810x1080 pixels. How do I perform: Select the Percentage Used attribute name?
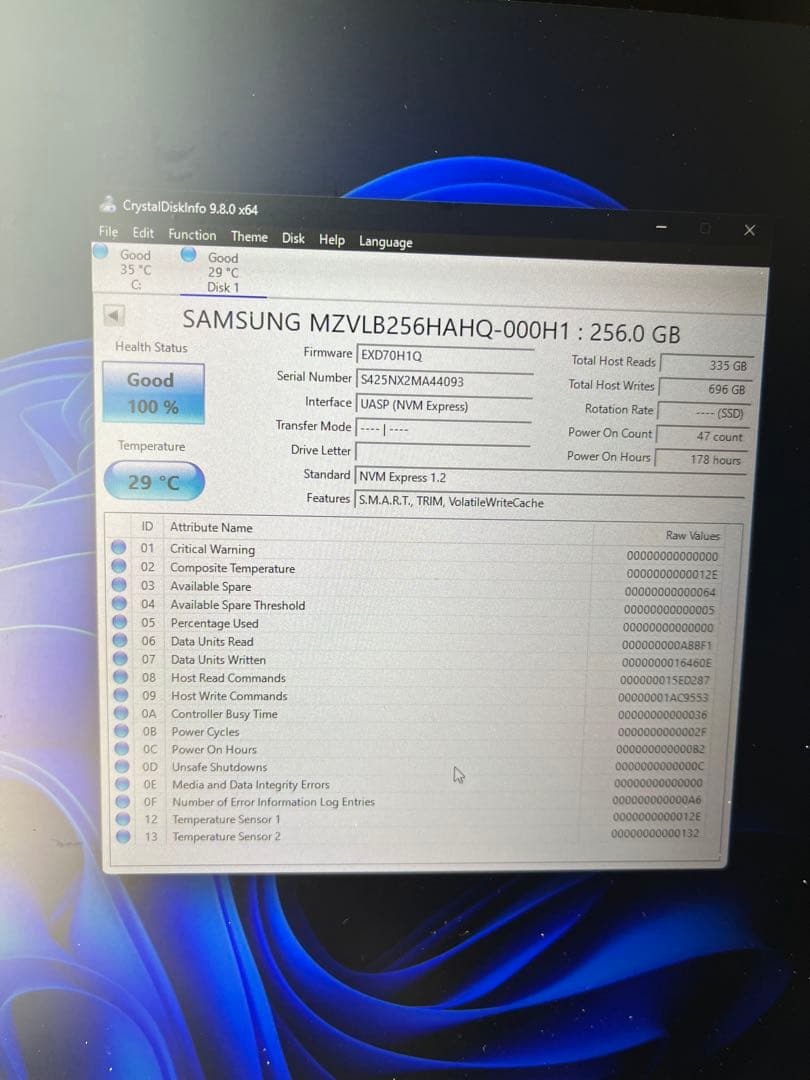214,623
